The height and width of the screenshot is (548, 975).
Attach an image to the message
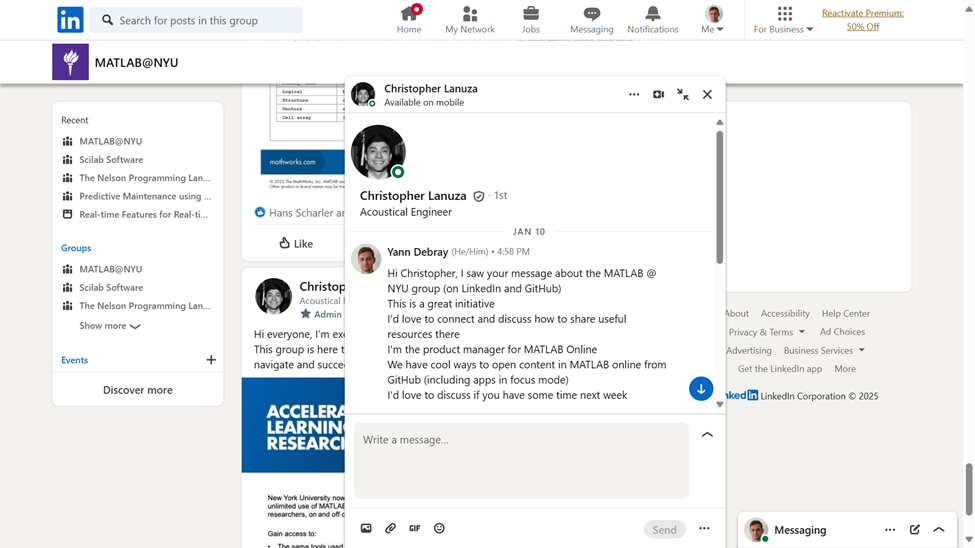pyautogui.click(x=366, y=529)
